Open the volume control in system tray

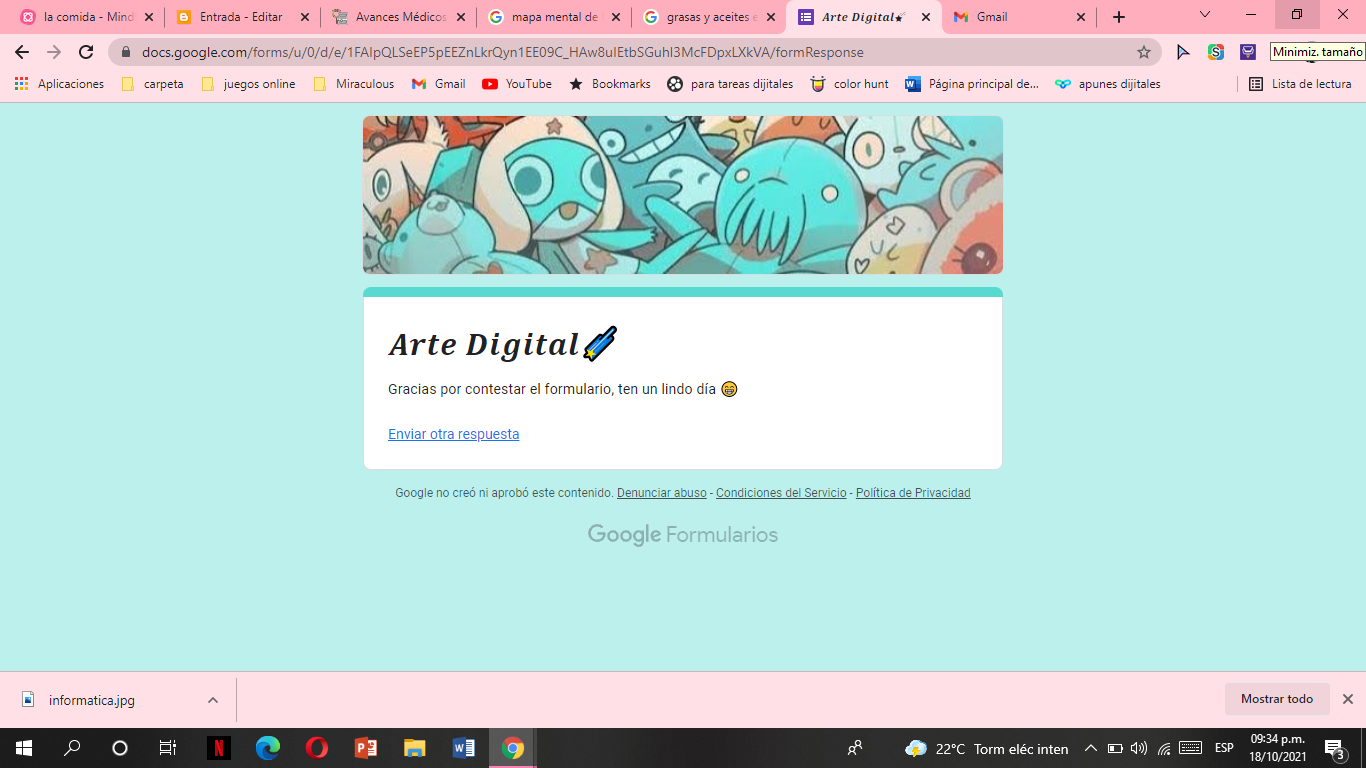click(1139, 748)
